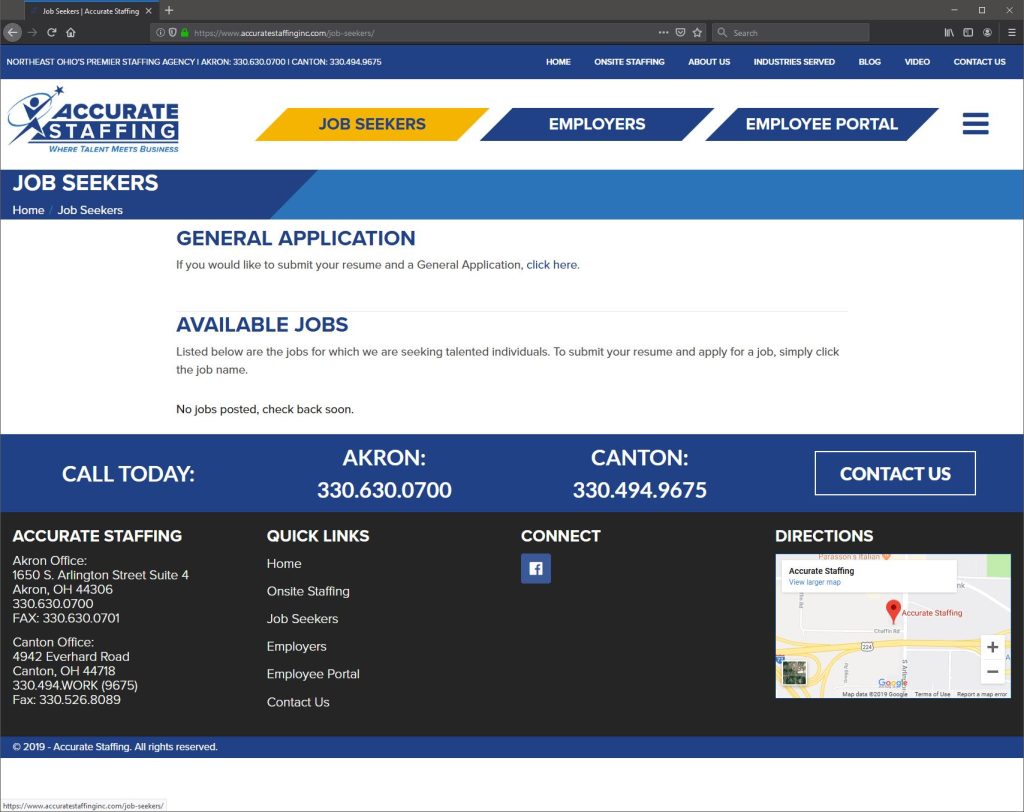Switch map to satellite thumbnail view

(794, 672)
